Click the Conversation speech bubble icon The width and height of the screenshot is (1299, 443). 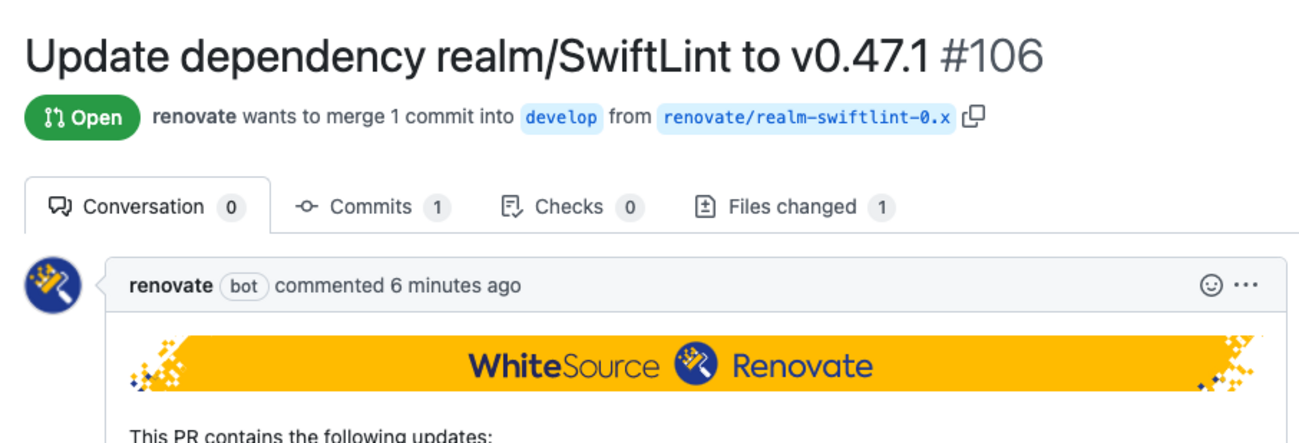(61, 207)
